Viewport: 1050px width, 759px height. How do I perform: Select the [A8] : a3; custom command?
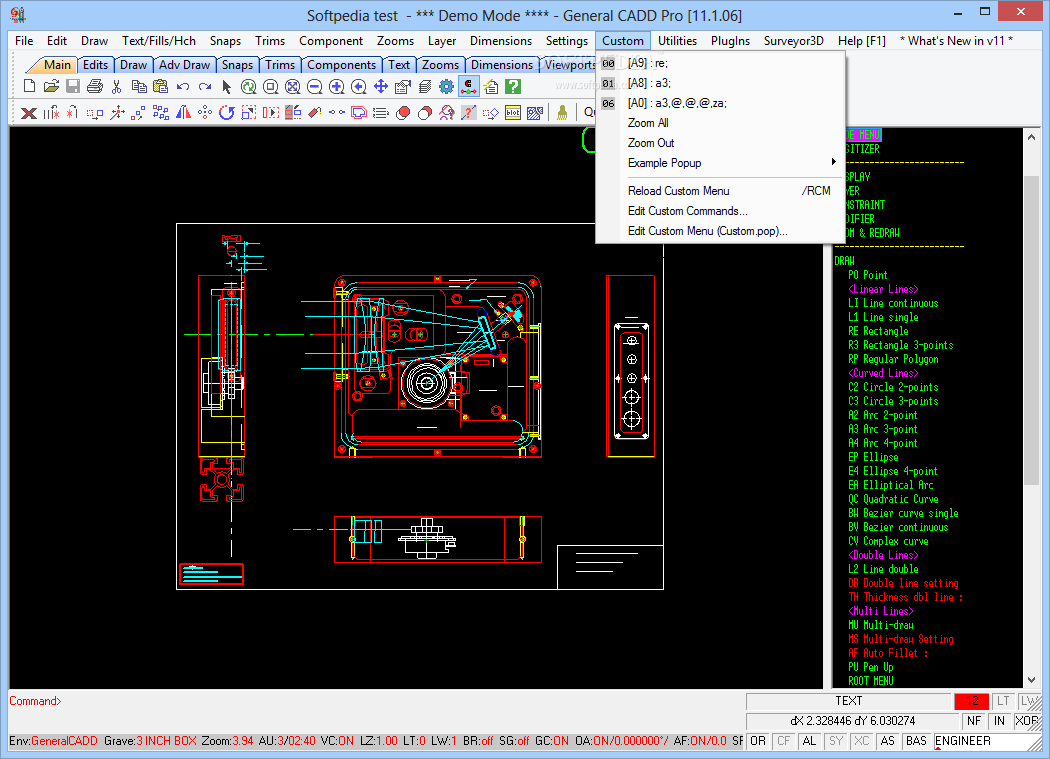(x=720, y=83)
